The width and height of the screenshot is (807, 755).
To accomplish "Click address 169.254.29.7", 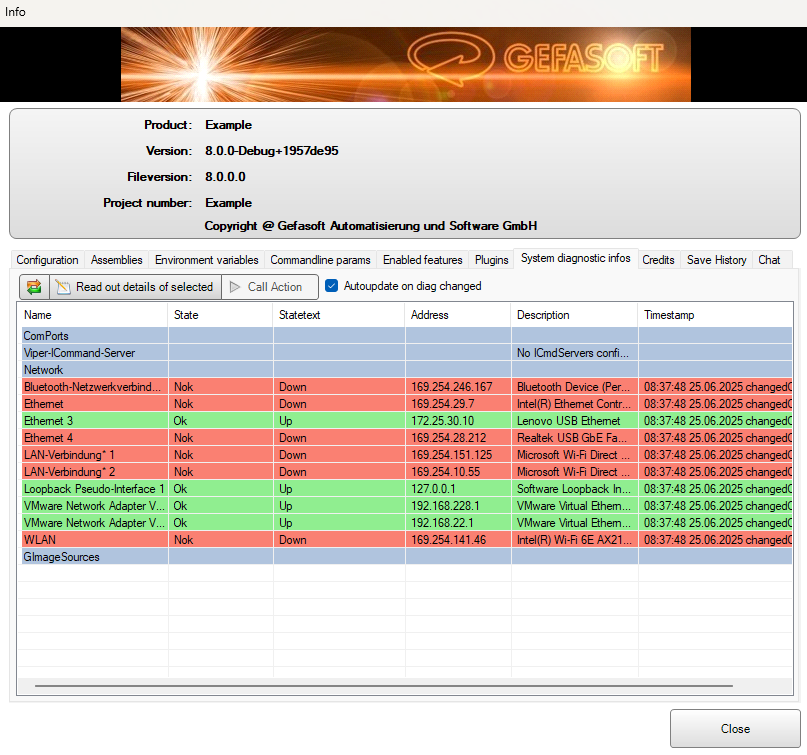I will pyautogui.click(x=443, y=403).
